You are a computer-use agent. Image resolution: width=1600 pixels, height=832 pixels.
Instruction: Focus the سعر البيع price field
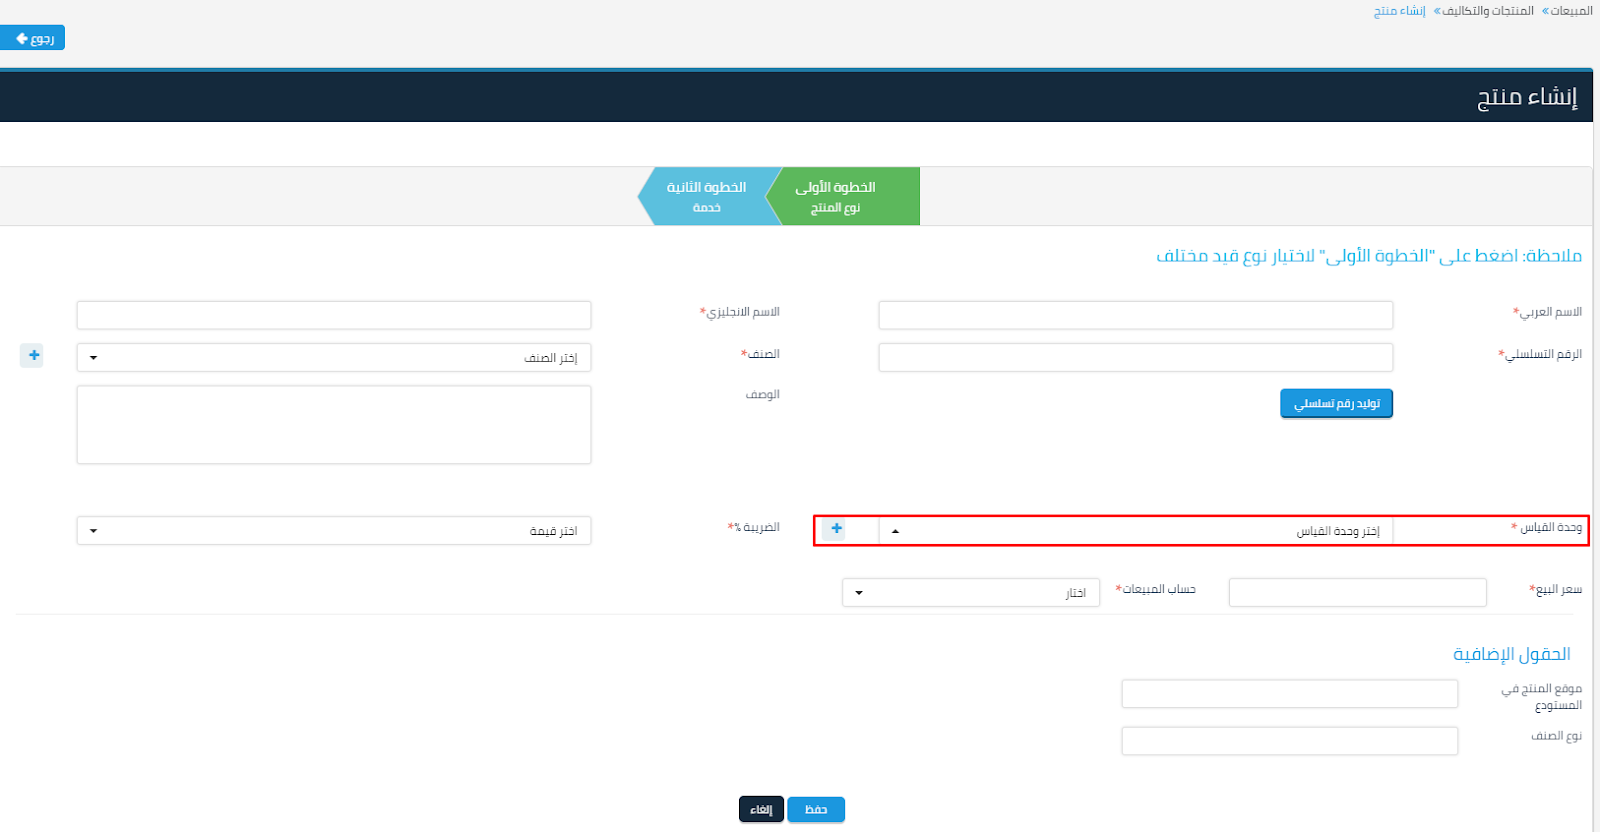[1357, 592]
